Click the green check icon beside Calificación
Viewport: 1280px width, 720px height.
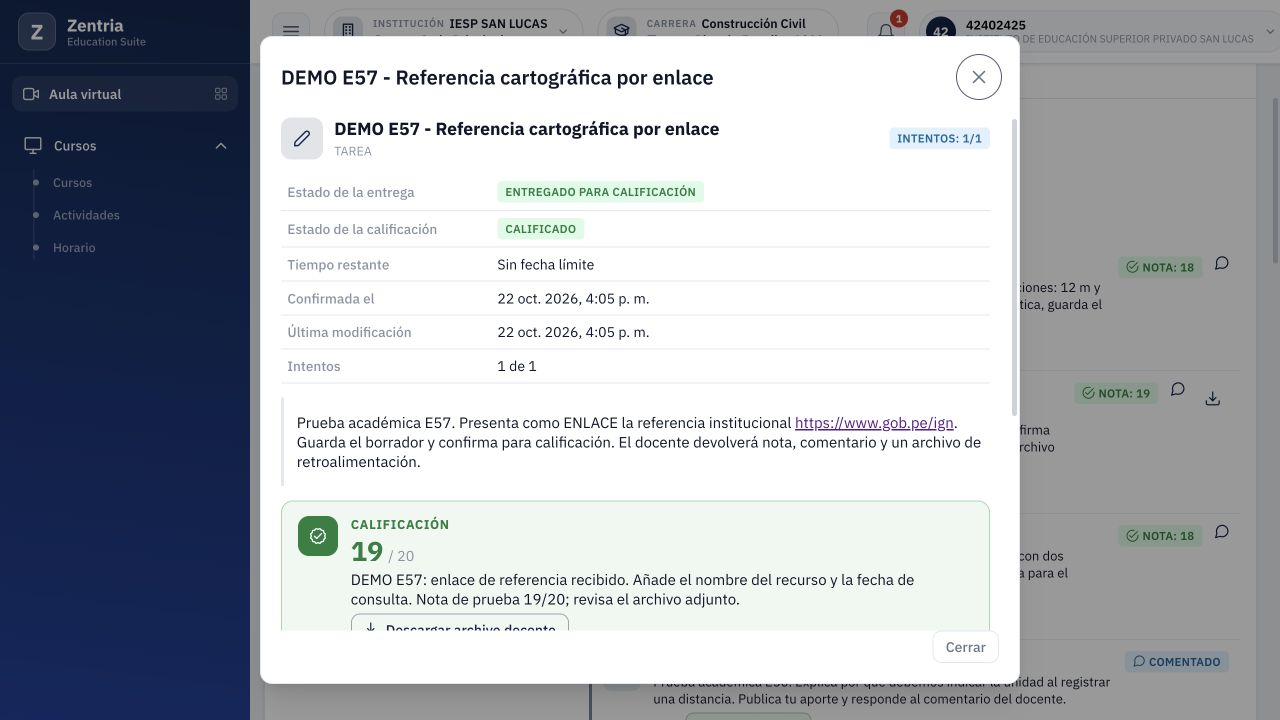318,537
